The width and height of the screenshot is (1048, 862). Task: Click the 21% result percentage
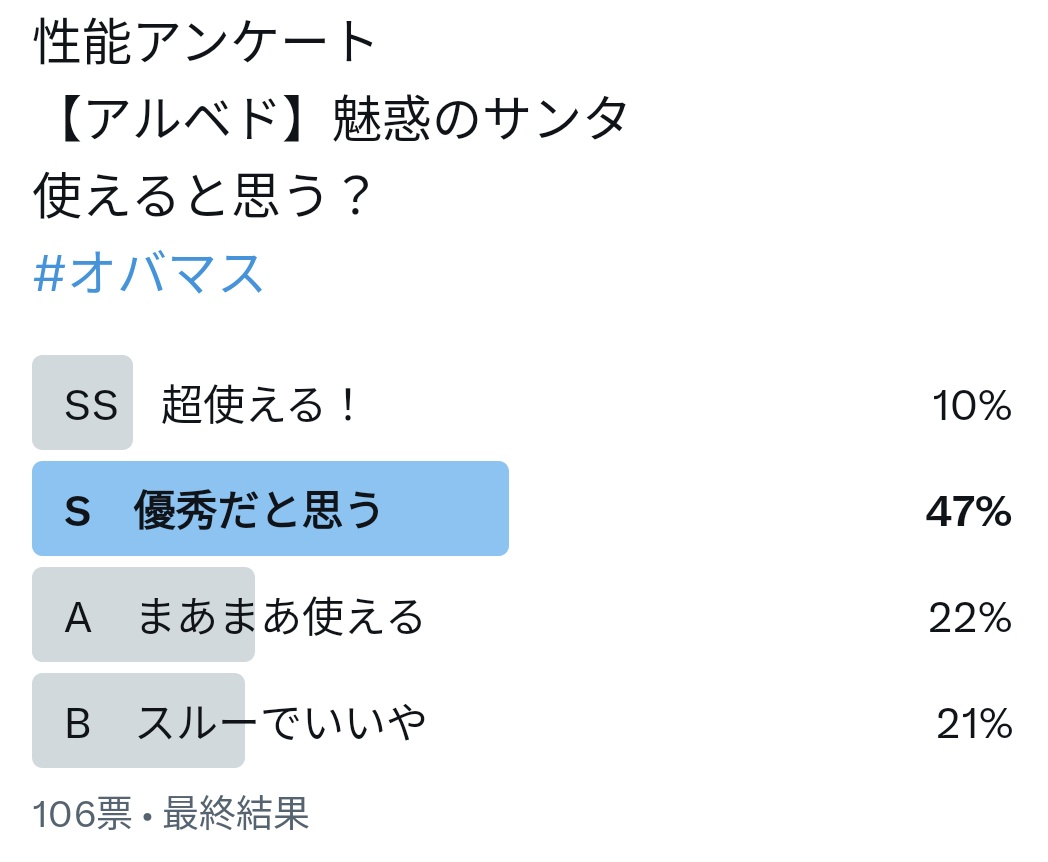pyautogui.click(x=974, y=724)
